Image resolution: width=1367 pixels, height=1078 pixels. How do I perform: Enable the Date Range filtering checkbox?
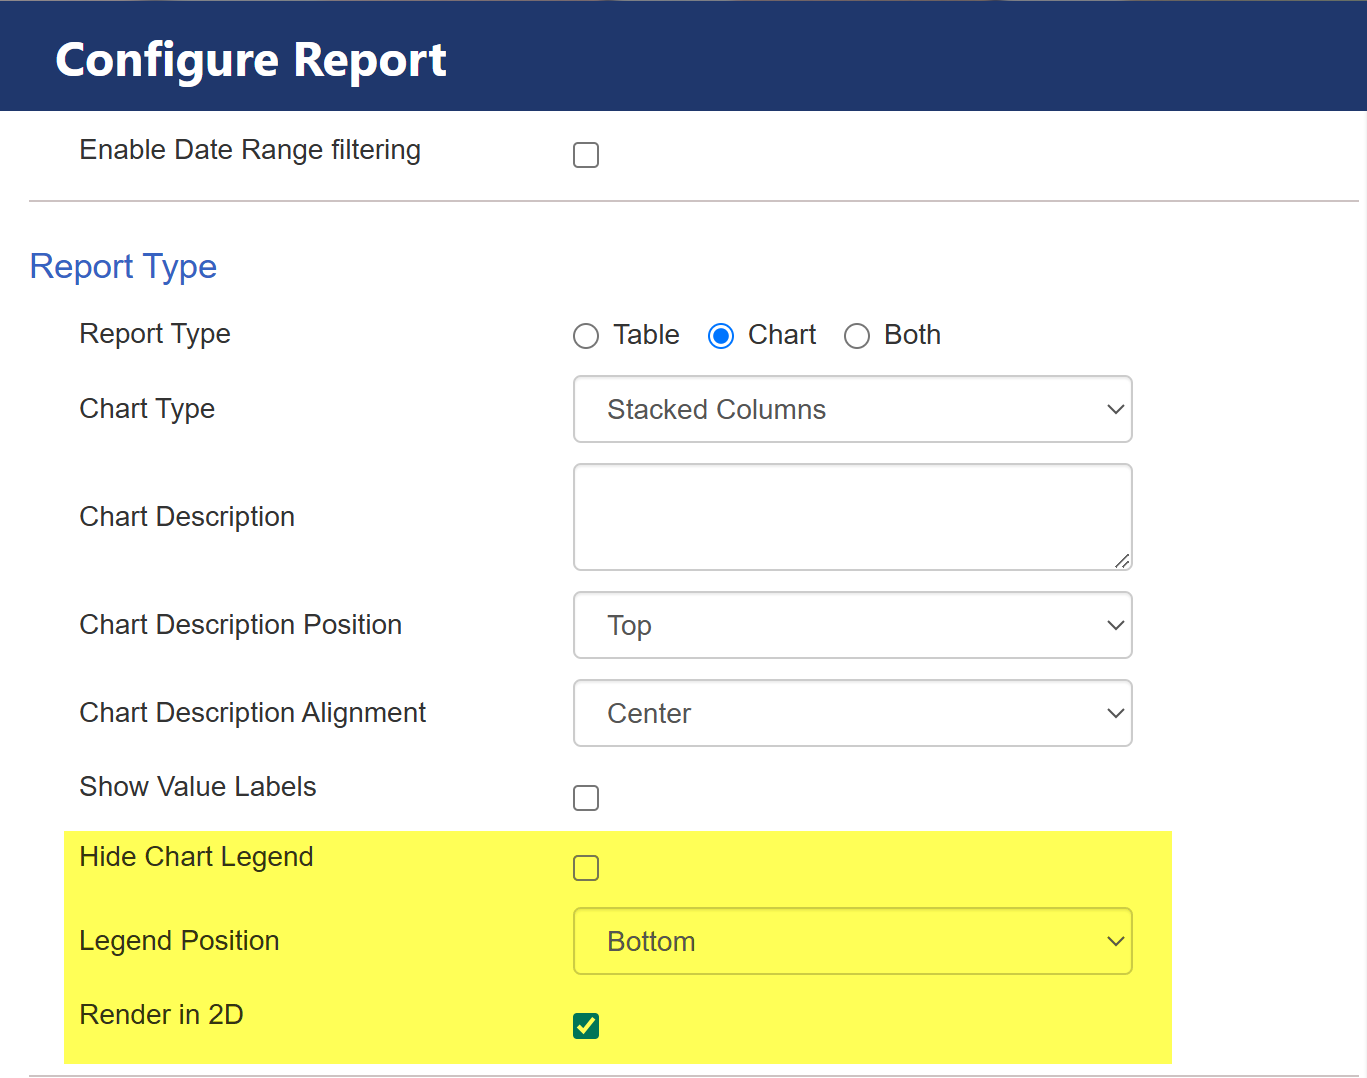[x=586, y=155]
